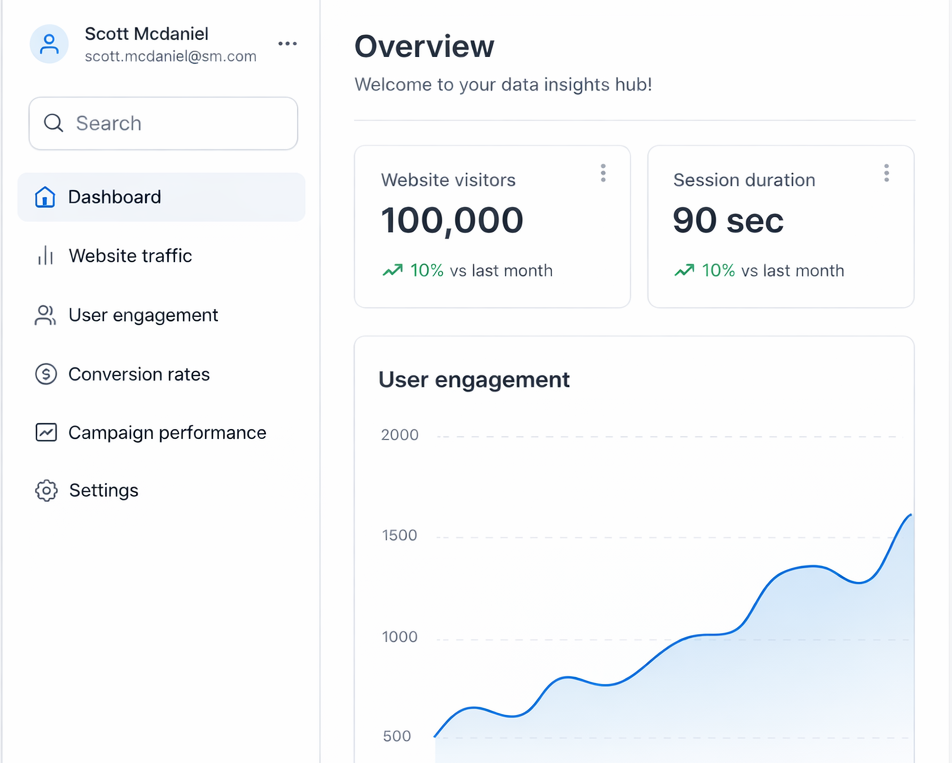Click the Conversion rates dollar icon
This screenshot has width=952, height=763.
(46, 374)
